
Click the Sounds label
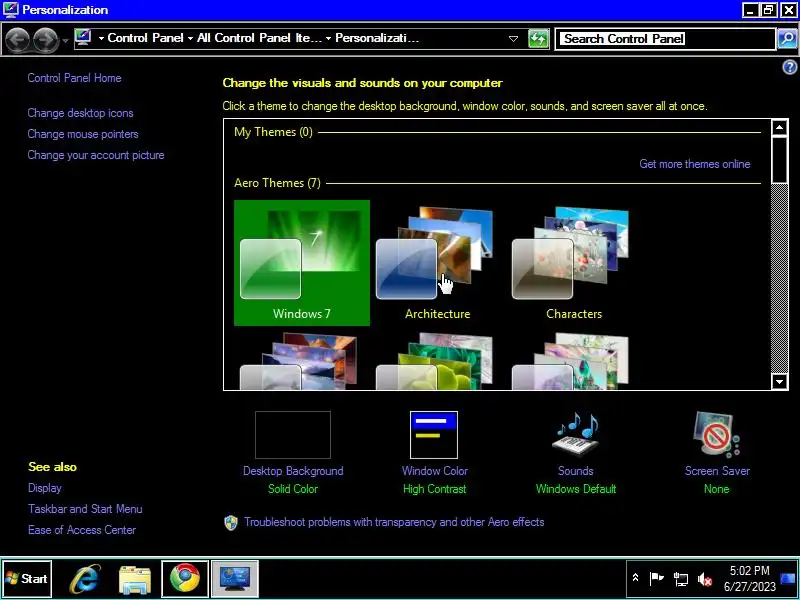[x=576, y=471]
